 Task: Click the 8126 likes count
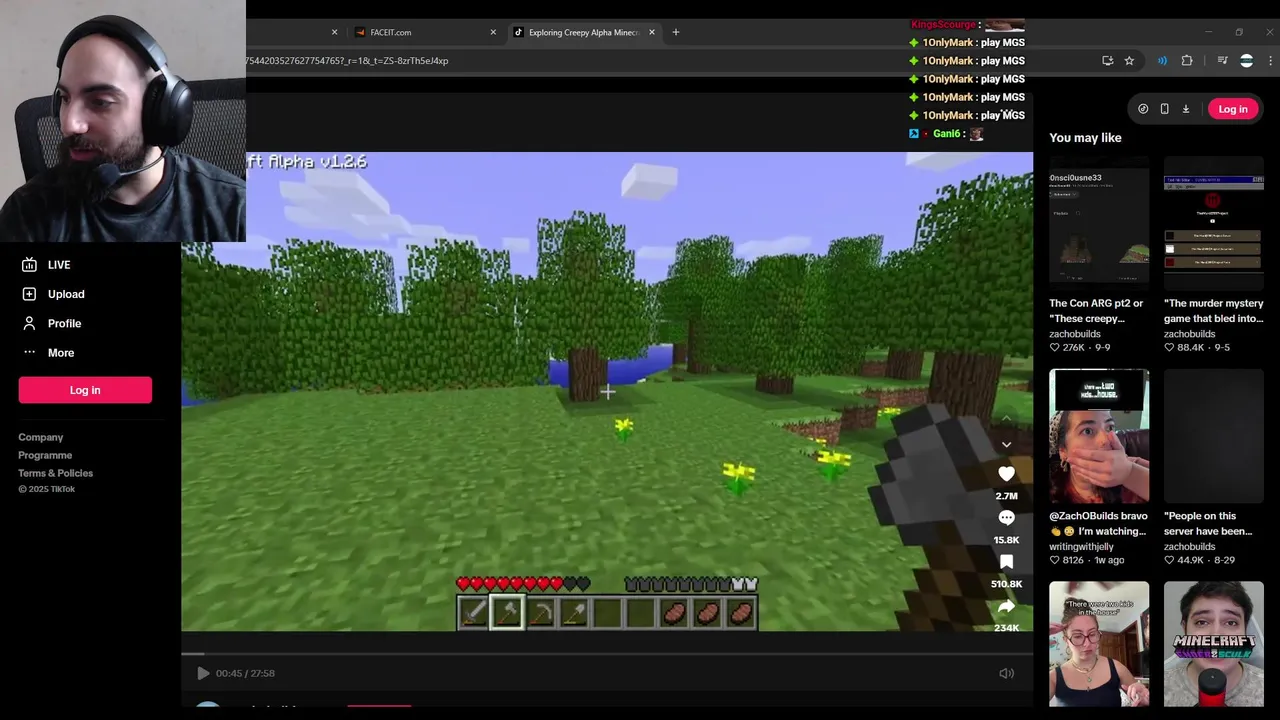point(1073,561)
